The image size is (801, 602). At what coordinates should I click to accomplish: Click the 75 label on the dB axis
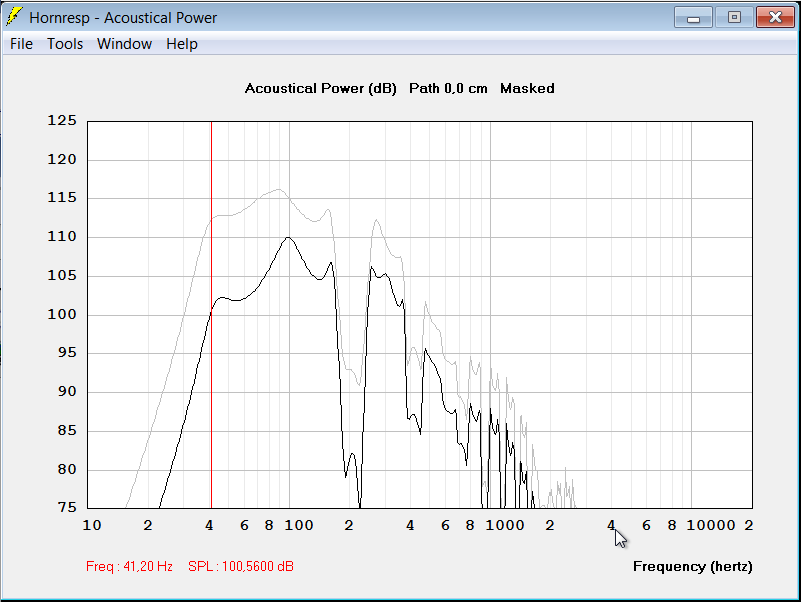[x=67, y=507]
